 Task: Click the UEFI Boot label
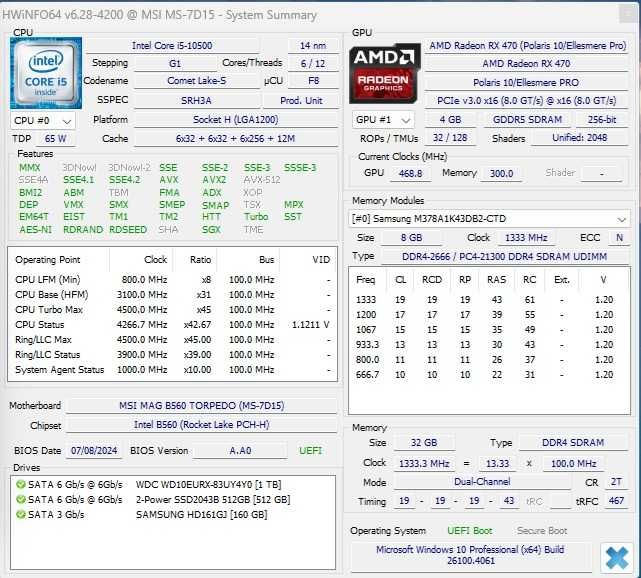pyautogui.click(x=469, y=531)
